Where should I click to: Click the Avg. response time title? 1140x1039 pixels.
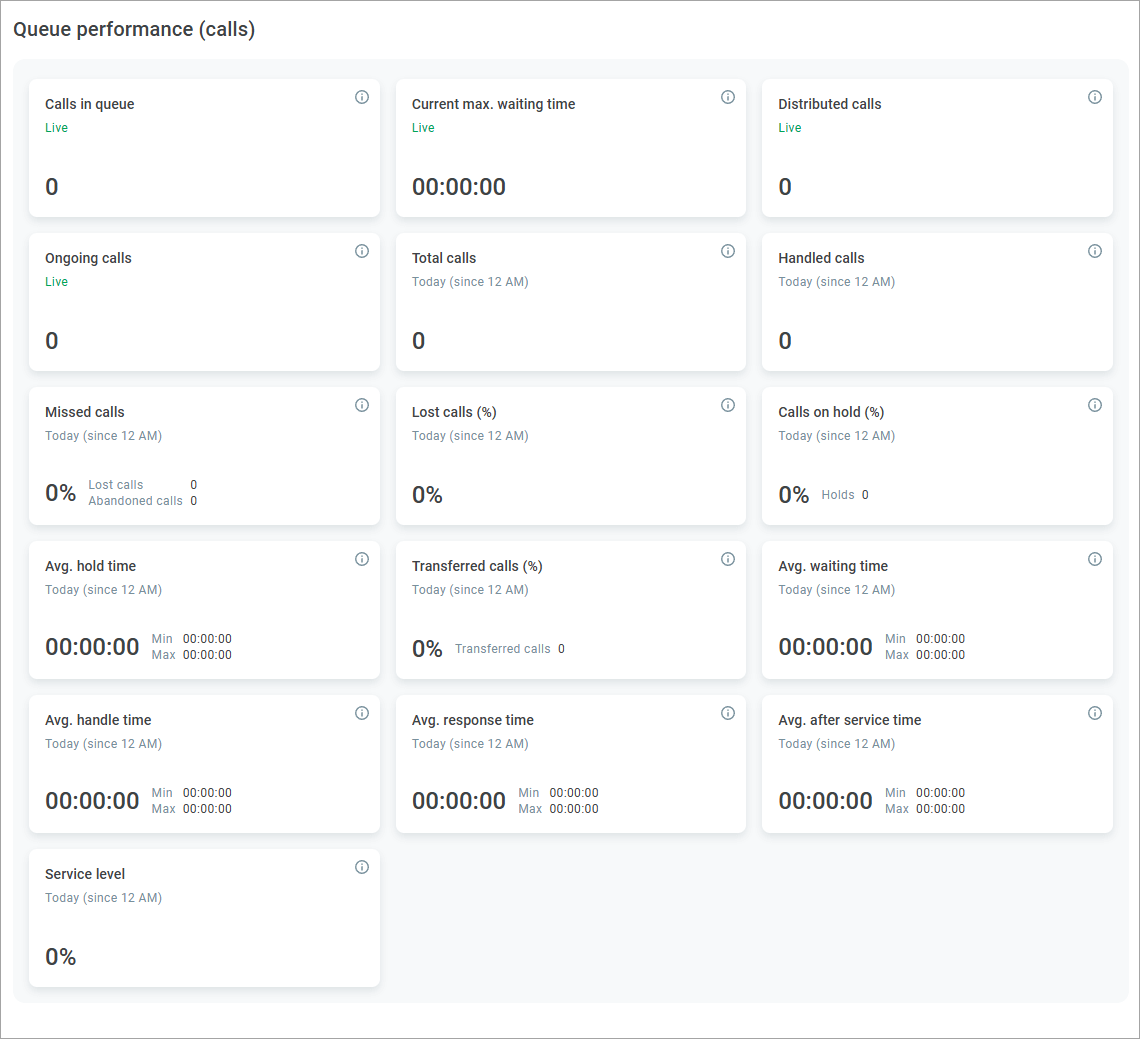point(473,721)
